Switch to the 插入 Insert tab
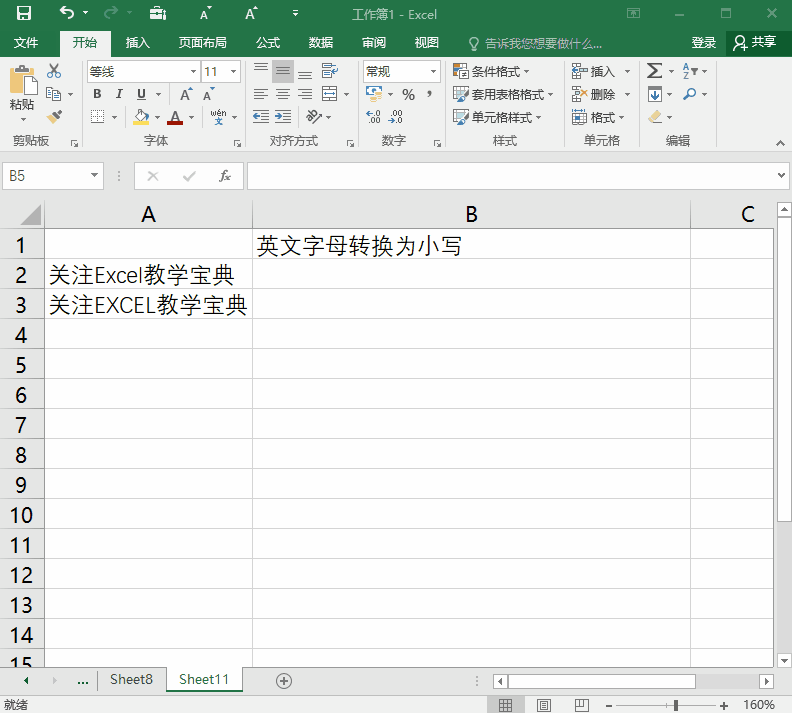The width and height of the screenshot is (792, 713). tap(137, 43)
